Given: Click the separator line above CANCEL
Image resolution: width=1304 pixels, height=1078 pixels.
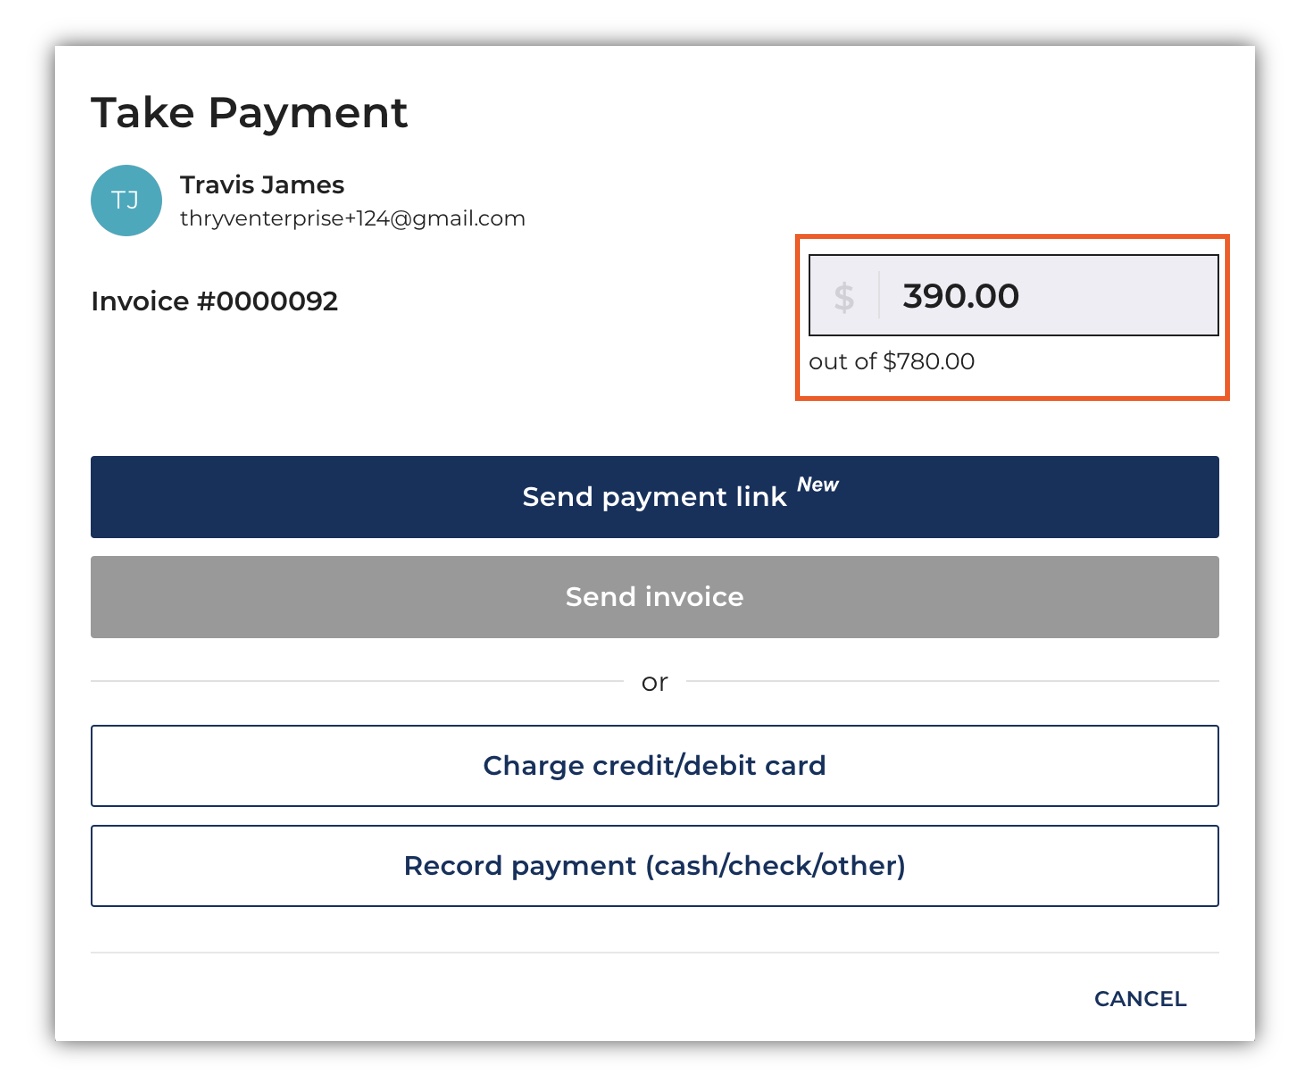Looking at the screenshot, I should [x=654, y=953].
